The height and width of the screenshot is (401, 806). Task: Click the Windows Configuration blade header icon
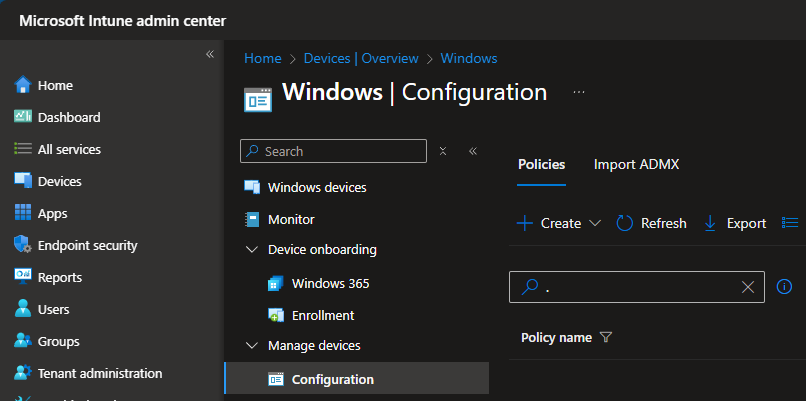pyautogui.click(x=258, y=99)
